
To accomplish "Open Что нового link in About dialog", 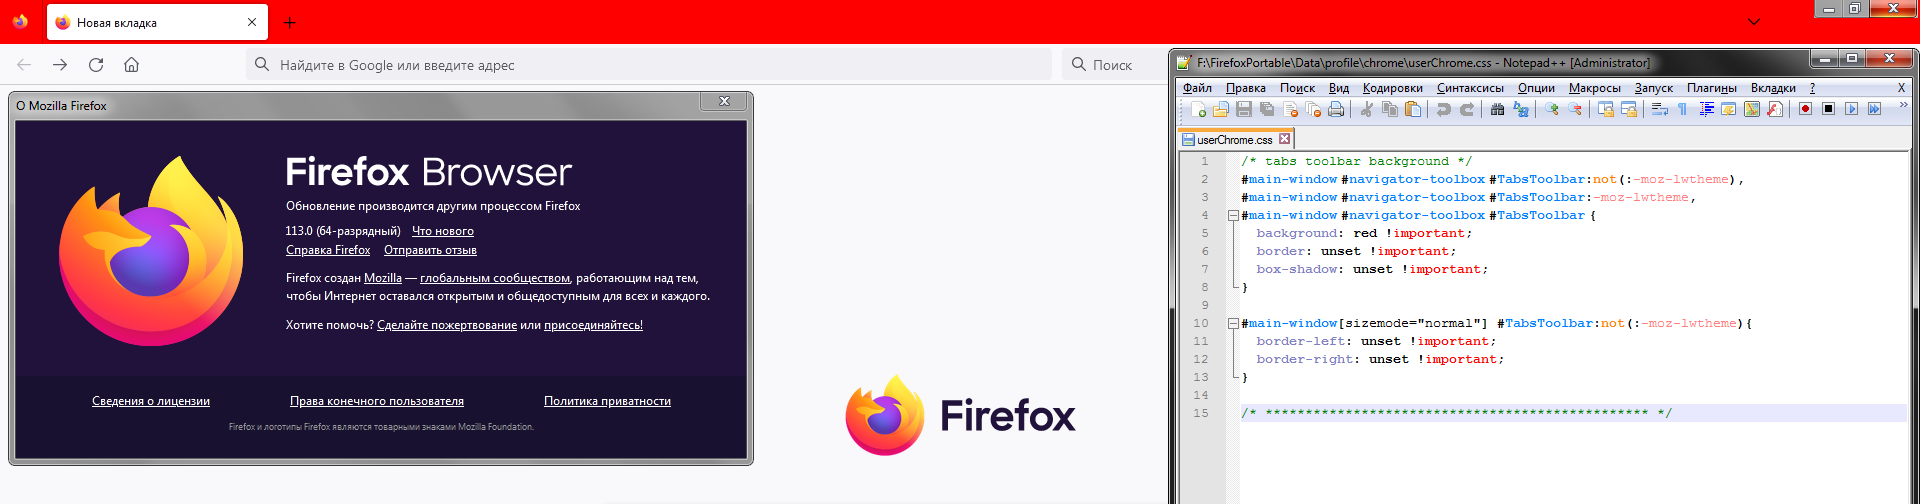I will tap(443, 231).
